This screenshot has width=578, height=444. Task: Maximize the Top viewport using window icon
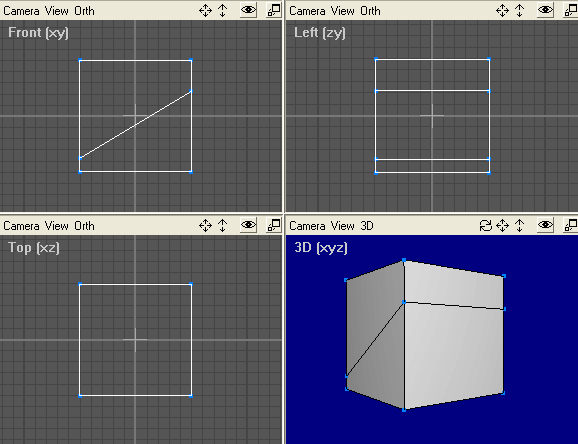pyautogui.click(x=274, y=225)
